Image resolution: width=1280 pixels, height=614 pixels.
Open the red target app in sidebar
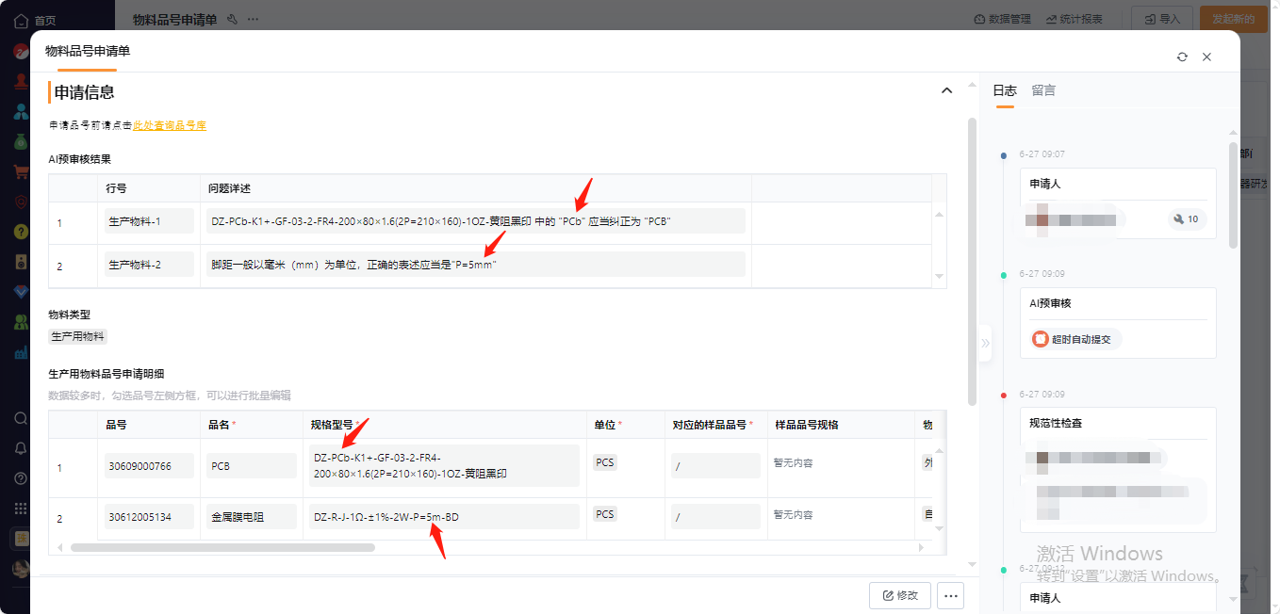pos(20,201)
